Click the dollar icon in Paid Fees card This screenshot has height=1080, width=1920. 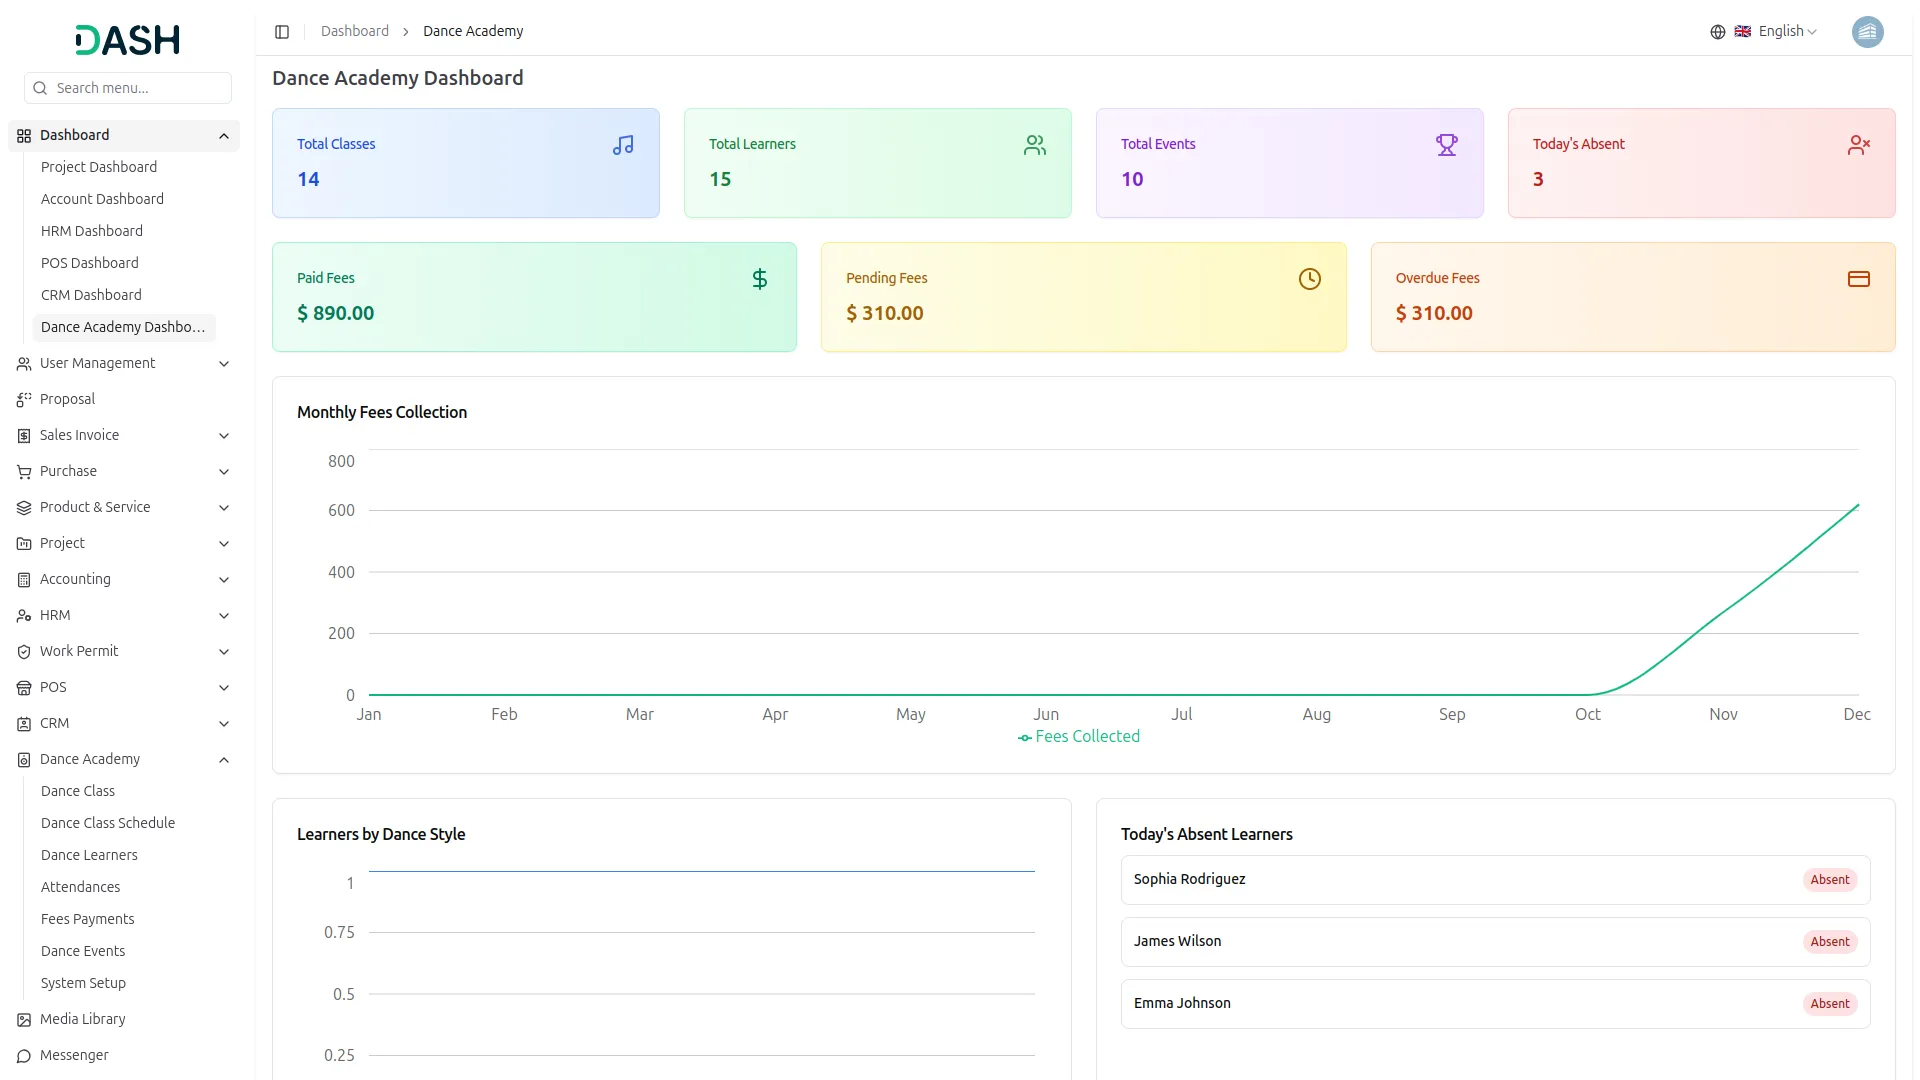tap(760, 279)
